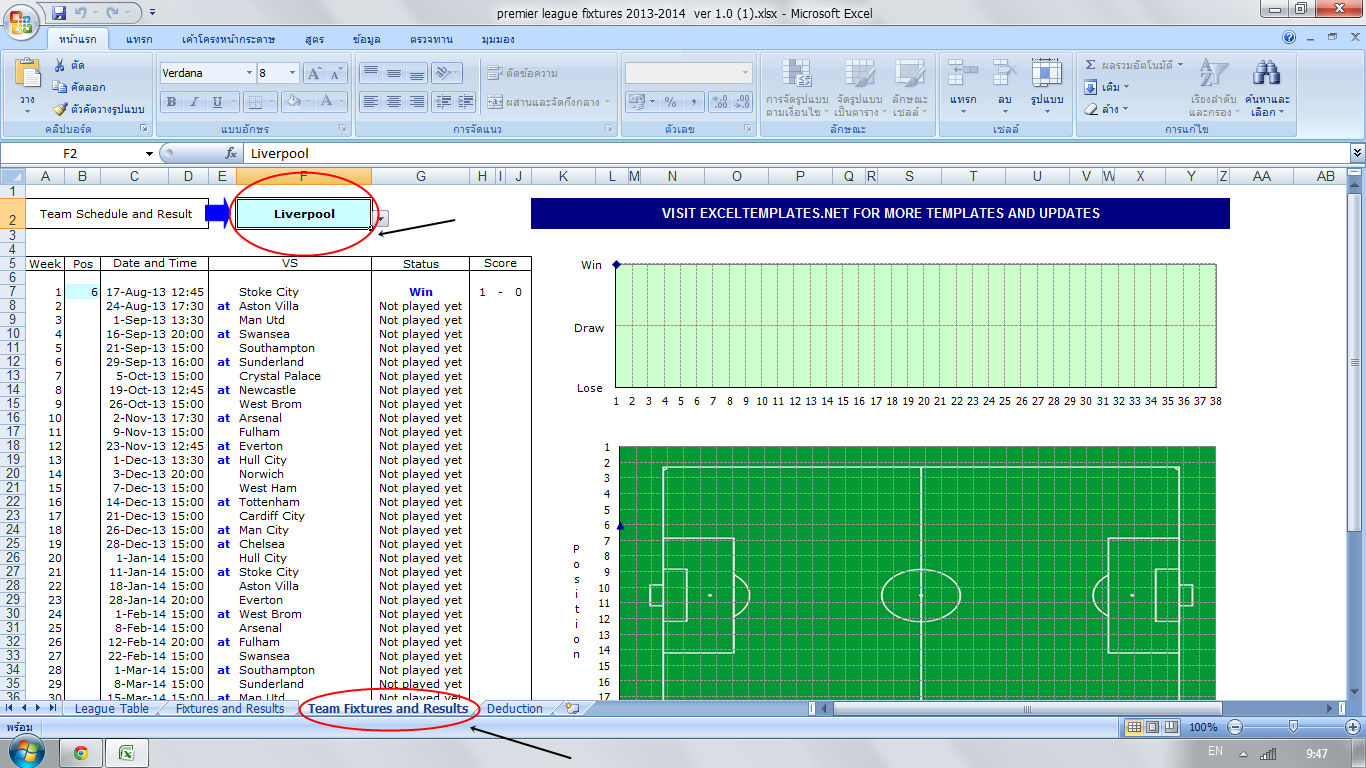The image size is (1366, 768).
Task: Open the Clear button with eraser
Action: tap(1105, 109)
